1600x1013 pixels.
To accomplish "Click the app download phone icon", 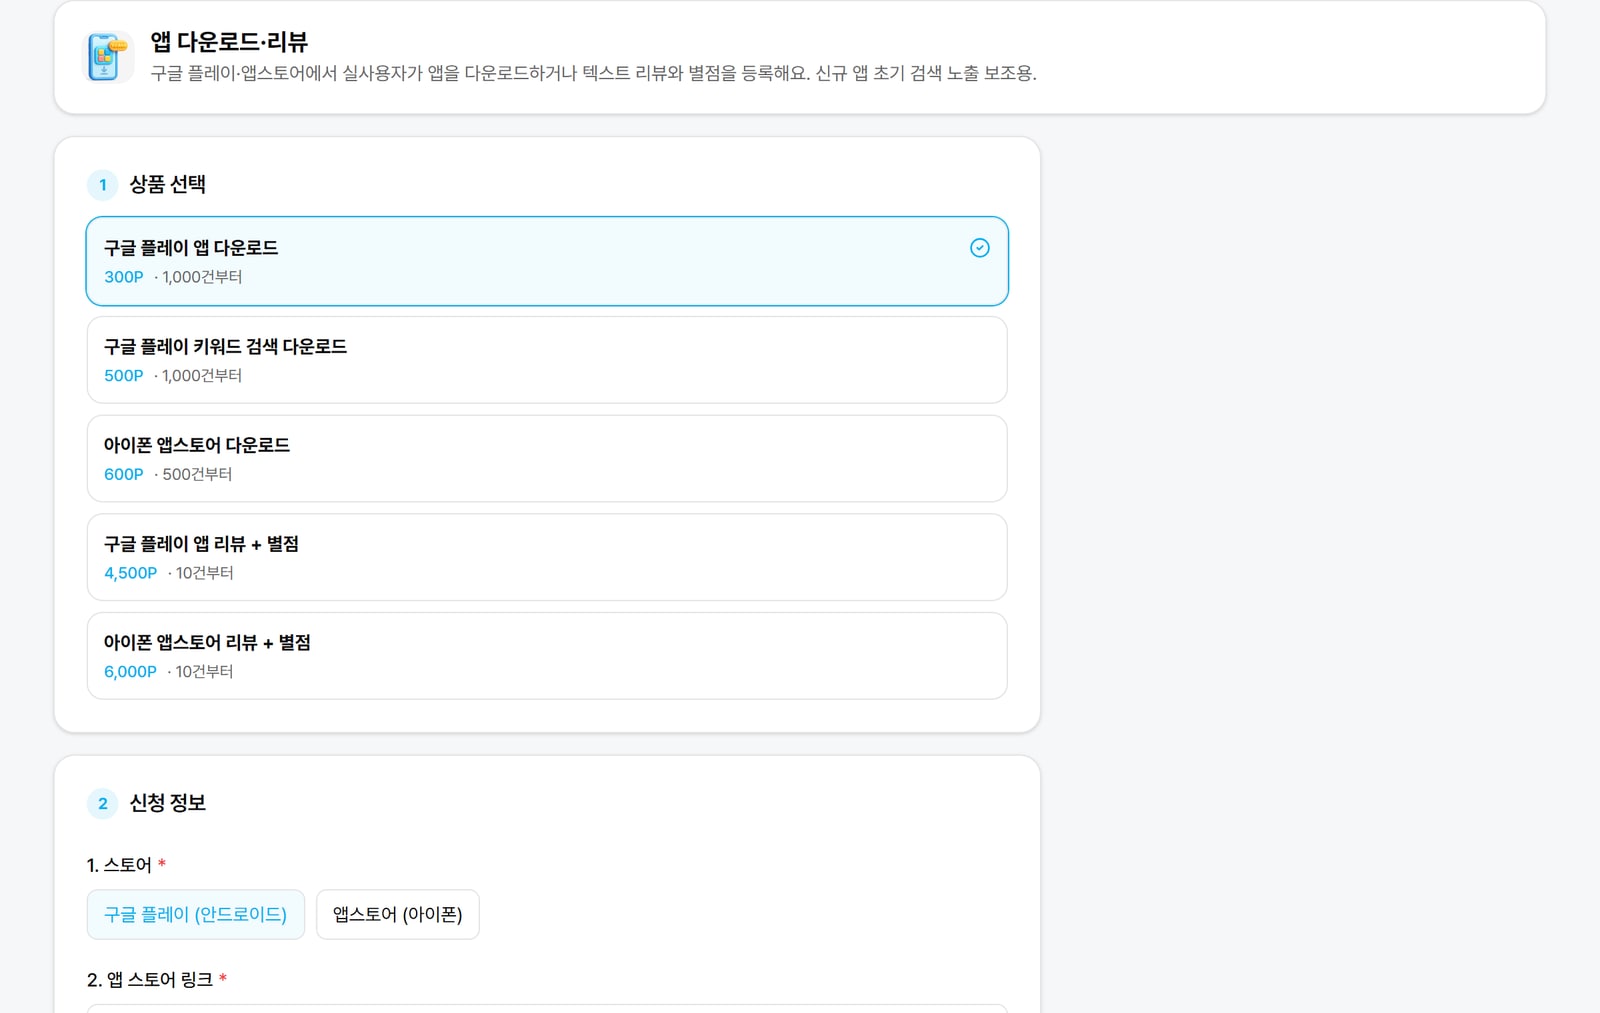I will [108, 56].
